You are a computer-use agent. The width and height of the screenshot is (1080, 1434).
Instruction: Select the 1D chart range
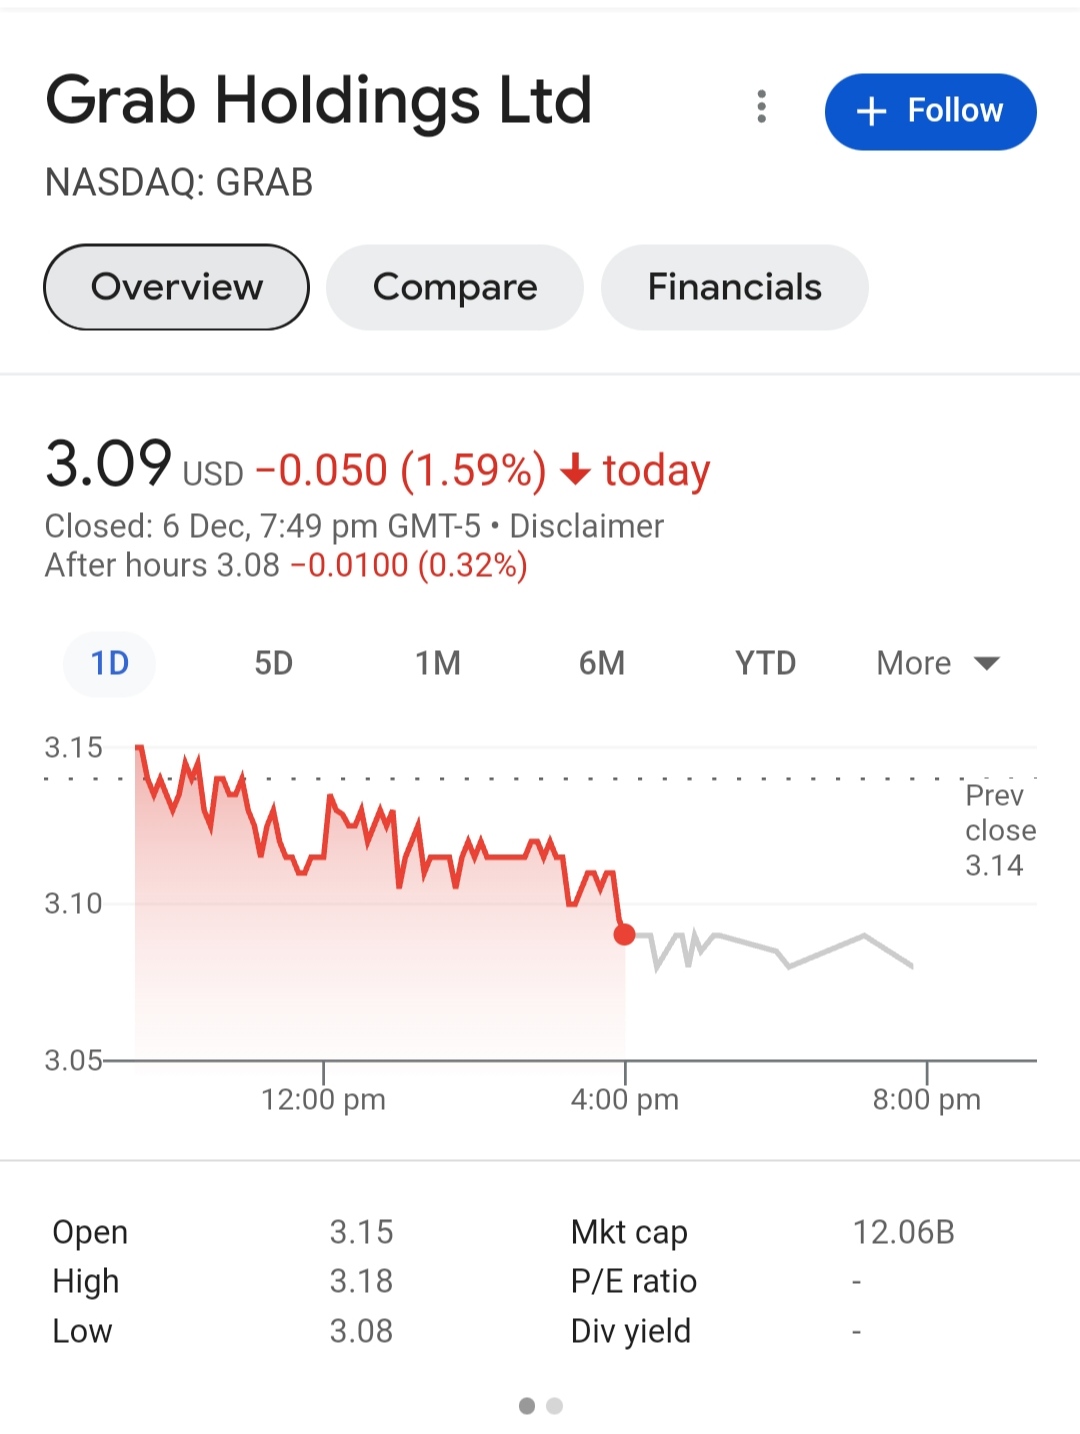109,663
